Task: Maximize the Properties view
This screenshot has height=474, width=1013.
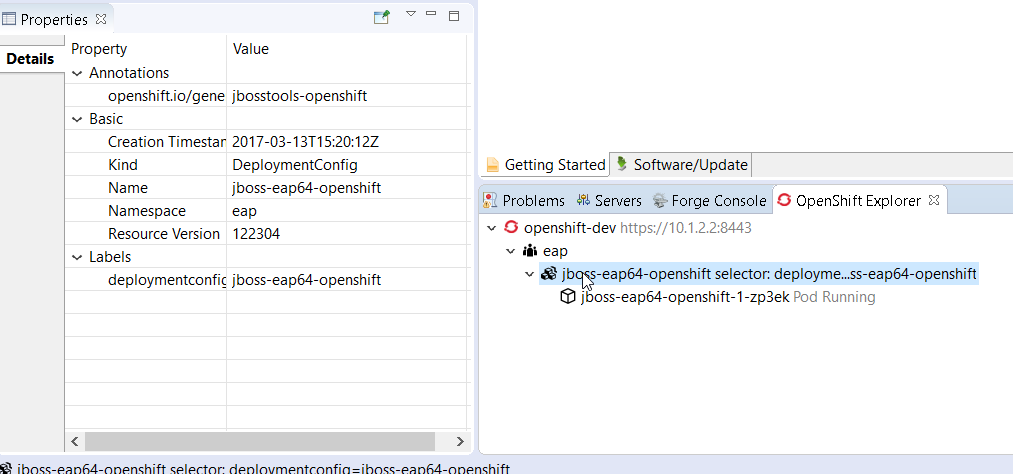Action: [454, 16]
